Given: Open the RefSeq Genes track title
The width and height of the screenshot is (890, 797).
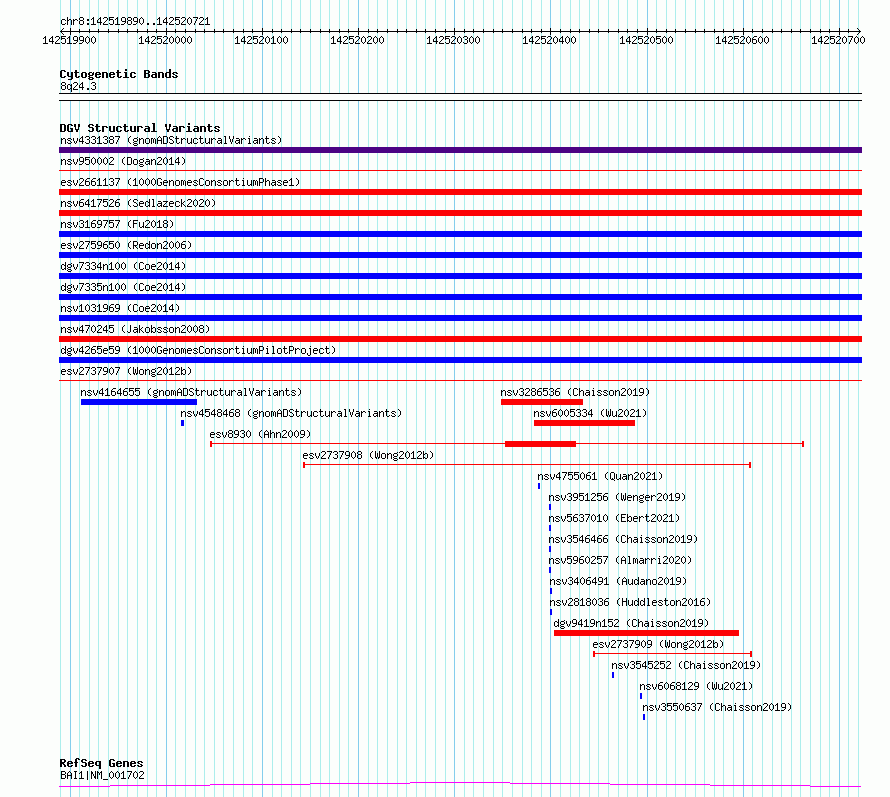Looking at the screenshot, I should [101, 763].
